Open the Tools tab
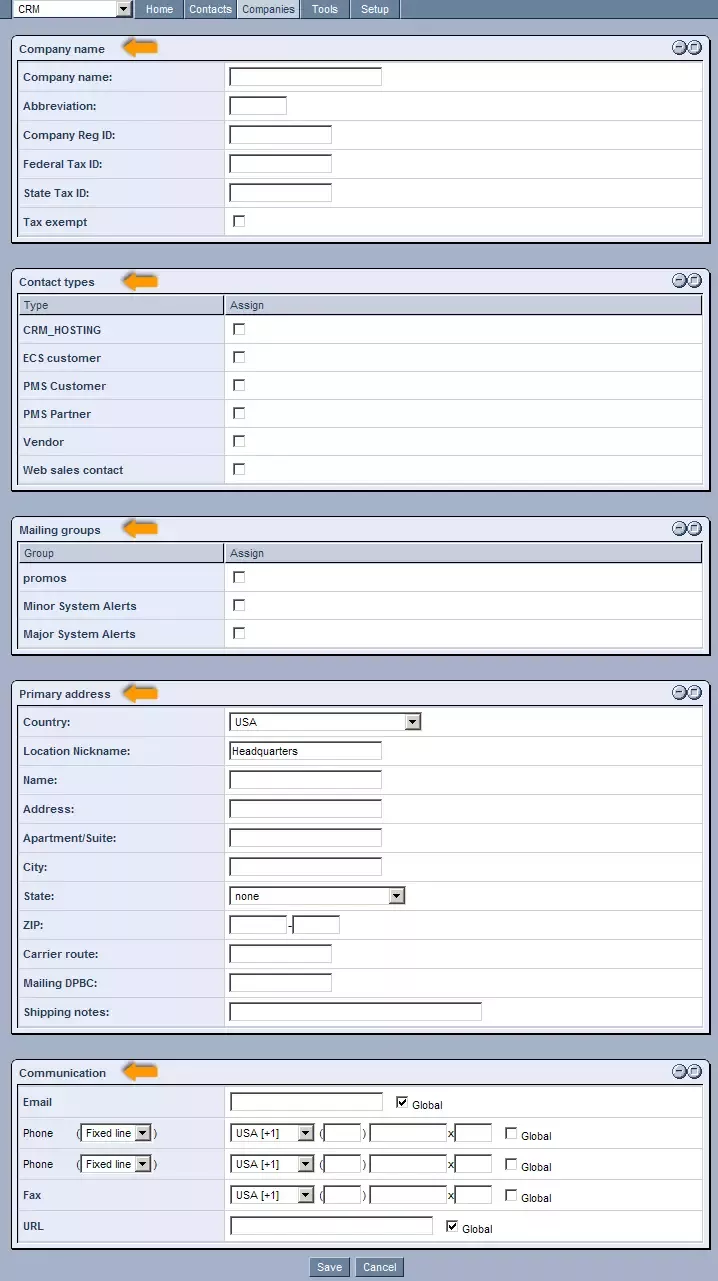 (x=325, y=9)
